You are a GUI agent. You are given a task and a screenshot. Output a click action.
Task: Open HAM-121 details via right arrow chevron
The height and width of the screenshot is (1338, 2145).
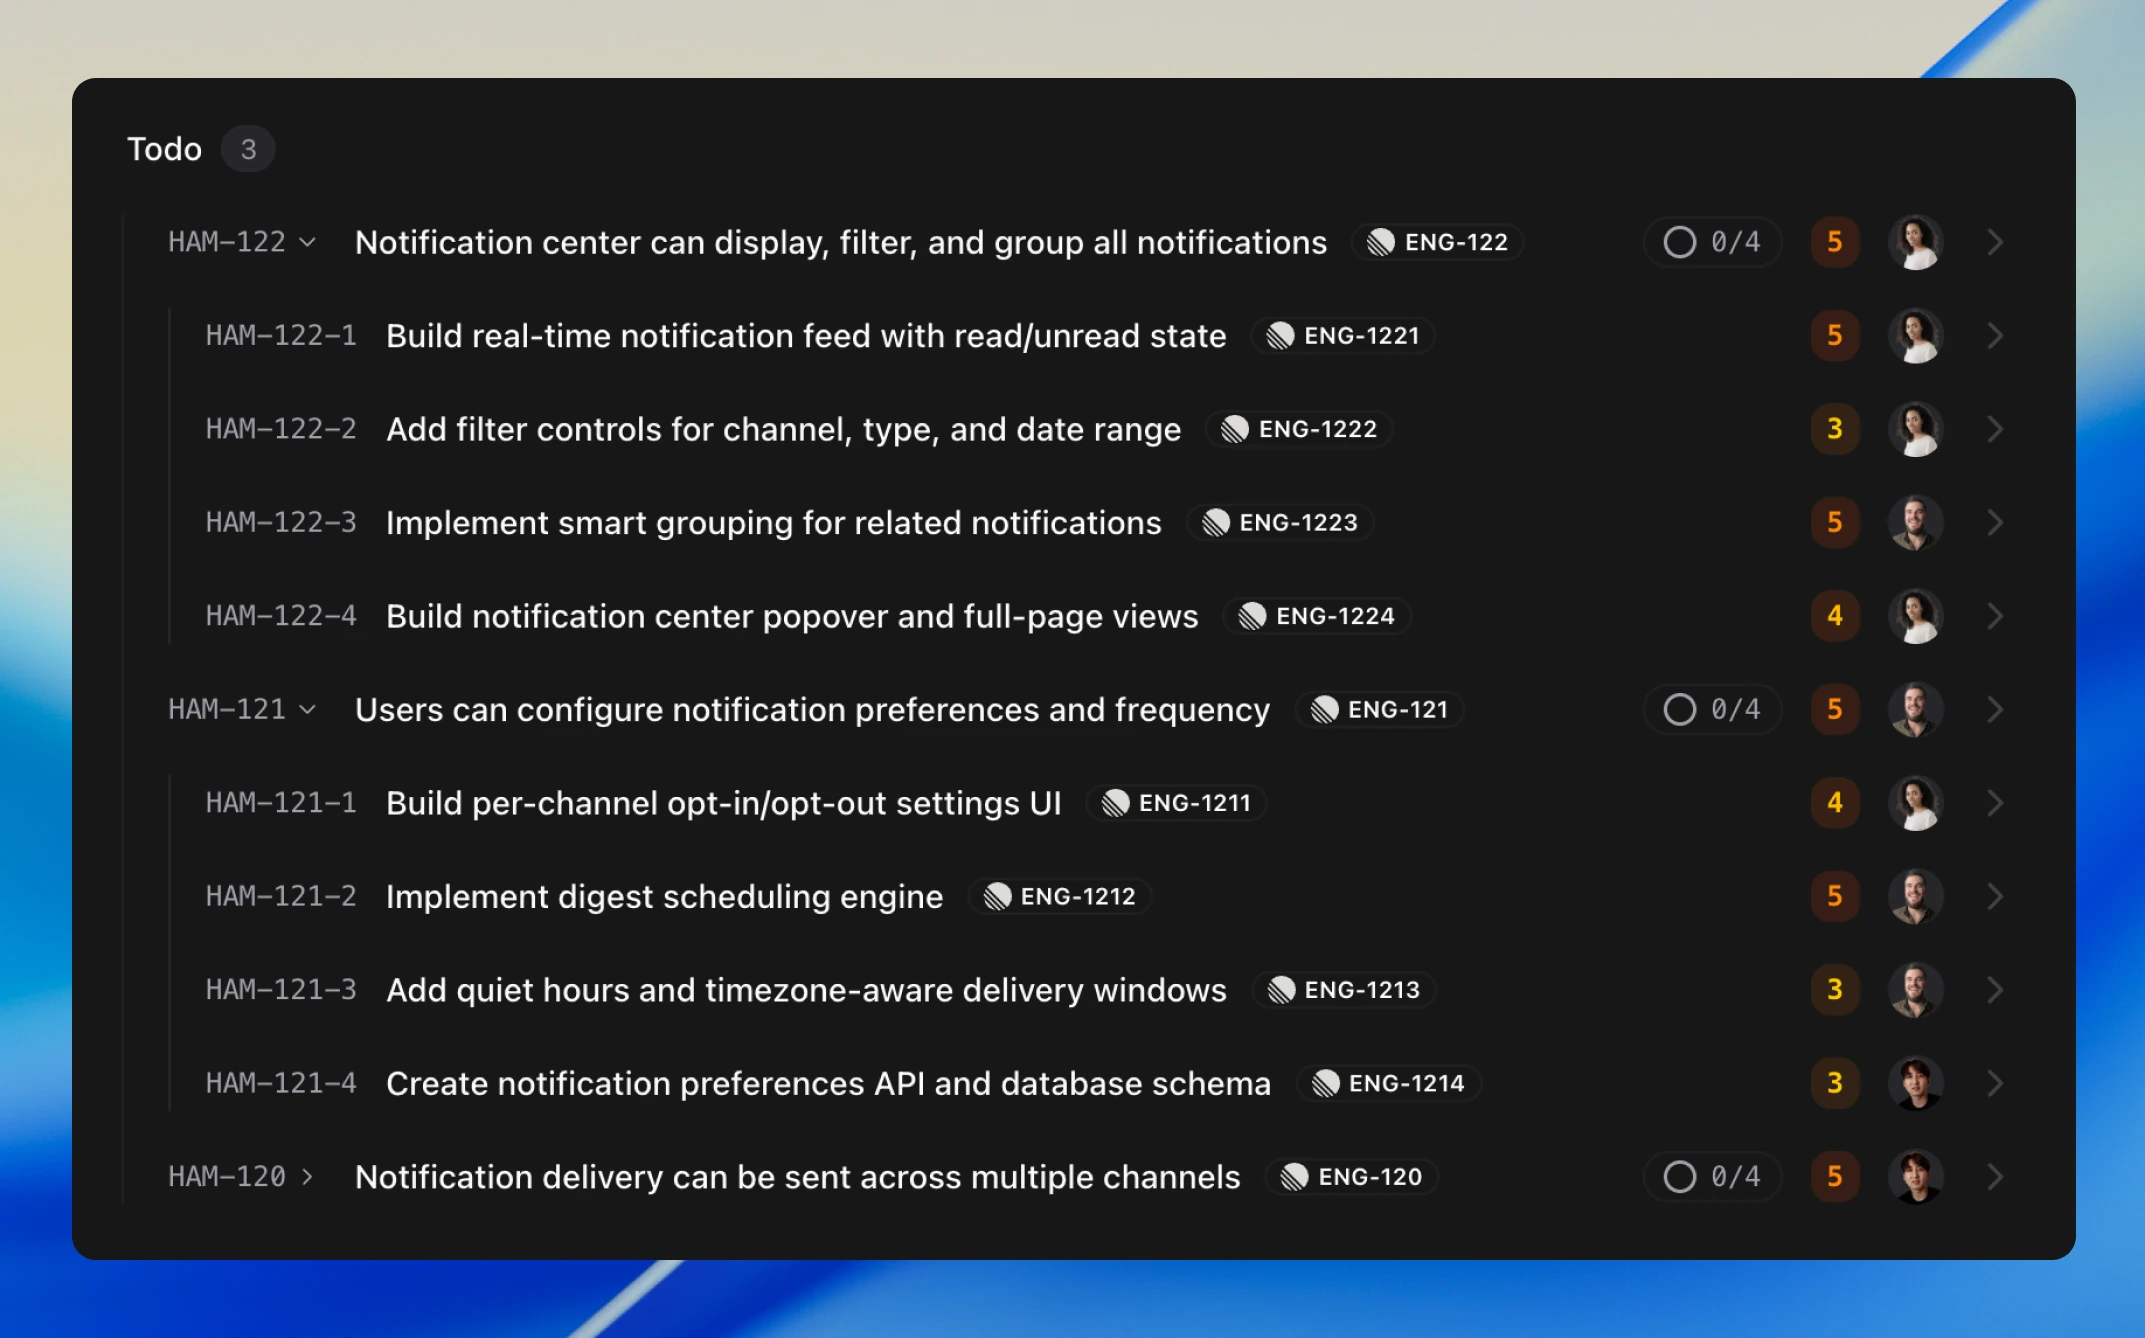tap(1995, 709)
